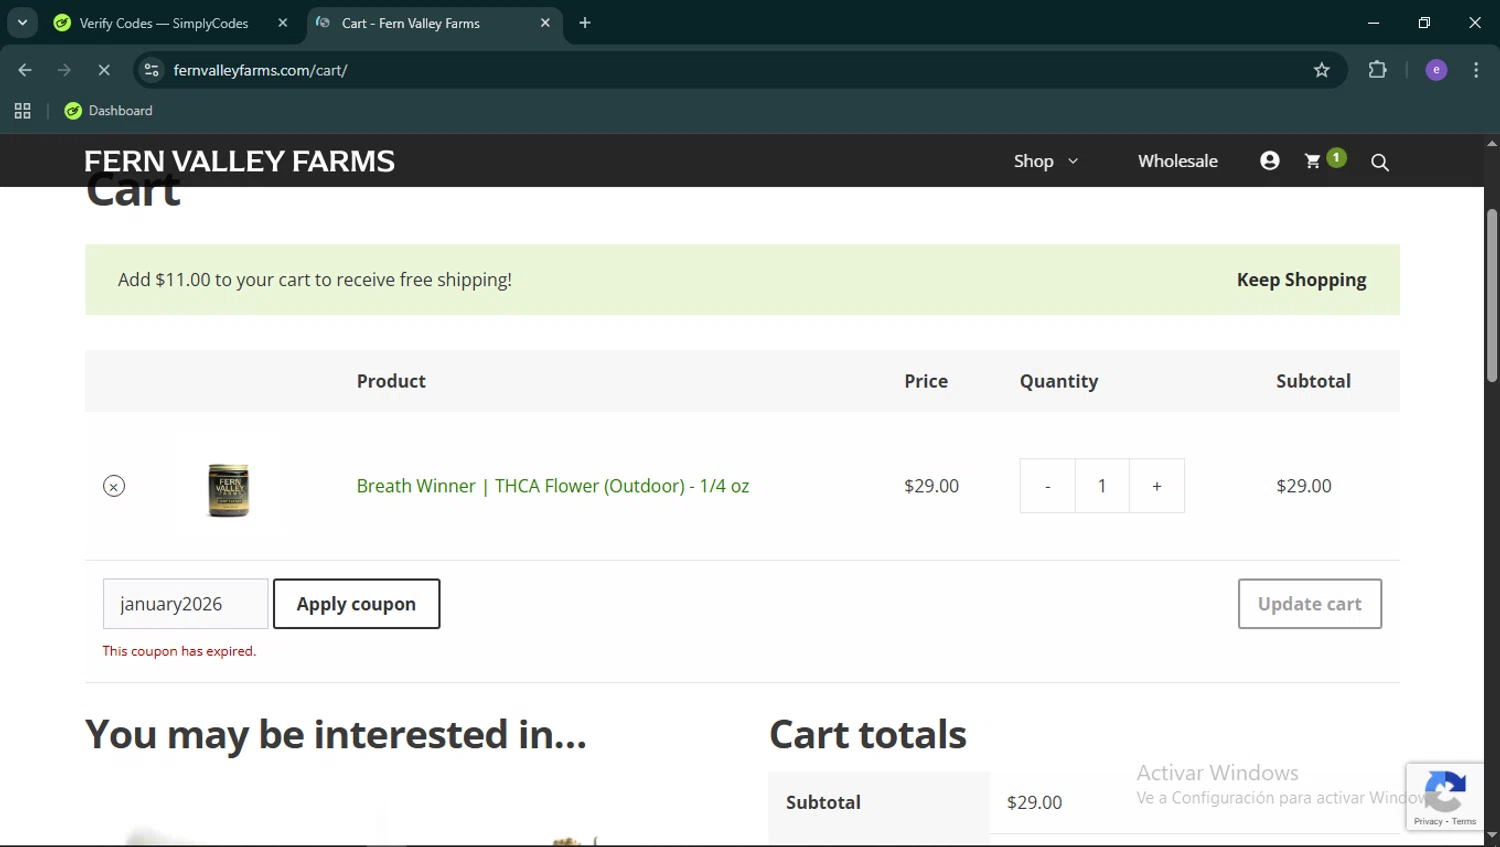
Task: Open the user account icon
Action: [x=1270, y=161]
